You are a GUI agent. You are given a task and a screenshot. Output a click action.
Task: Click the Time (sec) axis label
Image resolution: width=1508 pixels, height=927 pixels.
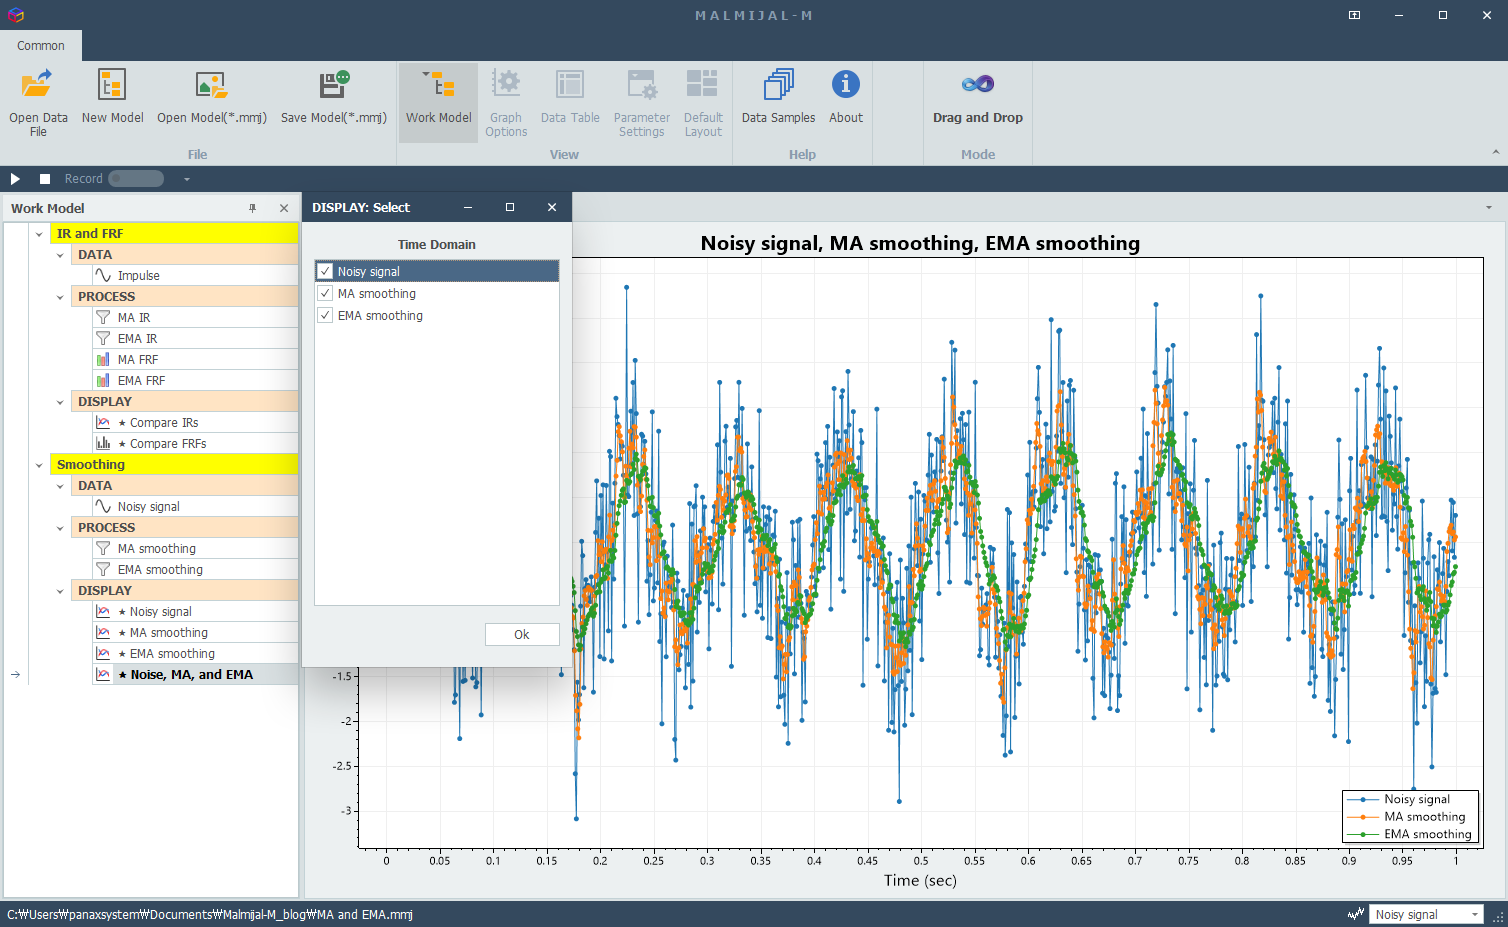(920, 880)
